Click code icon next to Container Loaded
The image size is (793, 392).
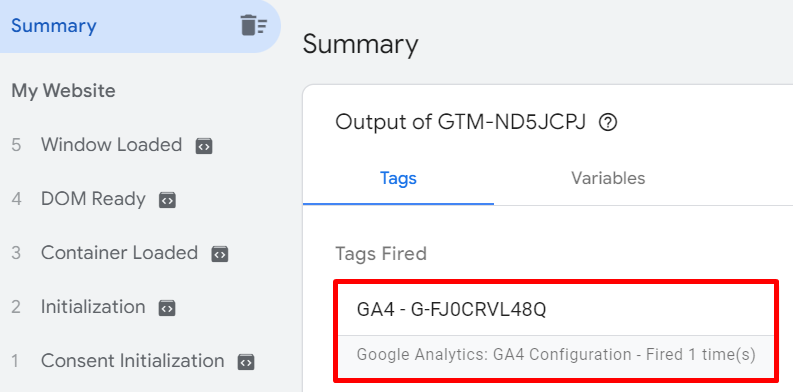point(219,254)
